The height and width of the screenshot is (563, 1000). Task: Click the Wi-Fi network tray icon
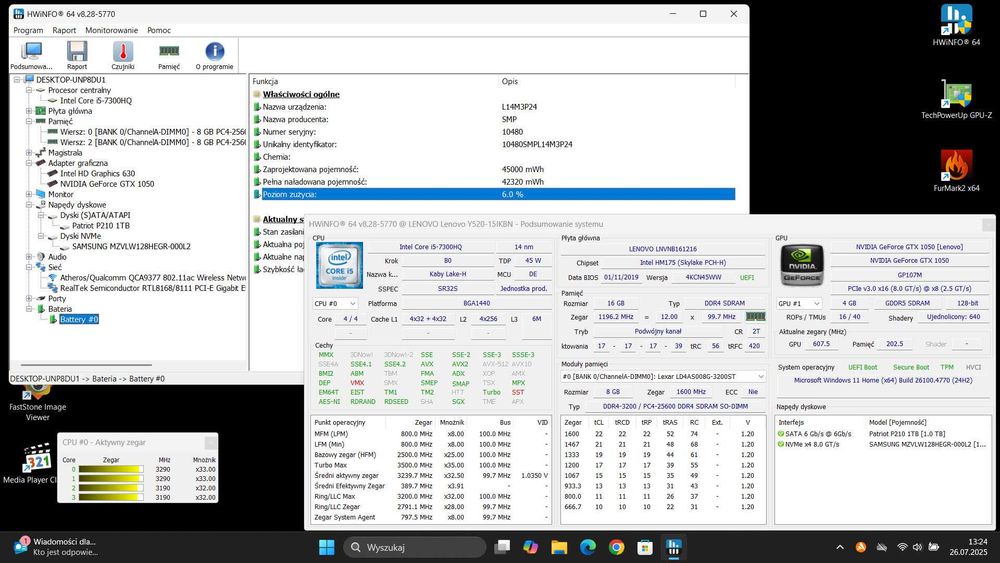tap(902, 547)
